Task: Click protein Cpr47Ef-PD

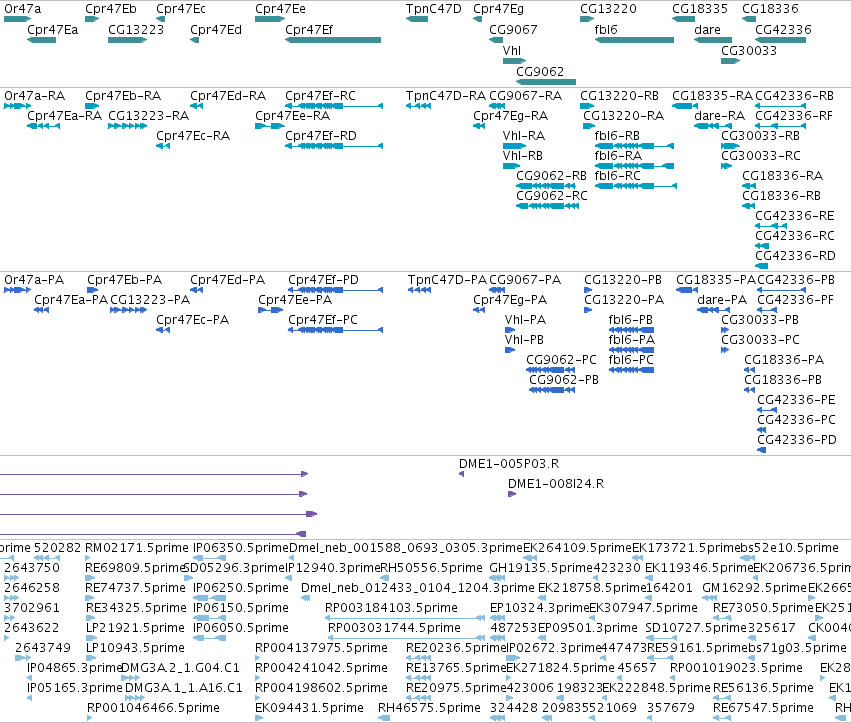Action: click(335, 290)
